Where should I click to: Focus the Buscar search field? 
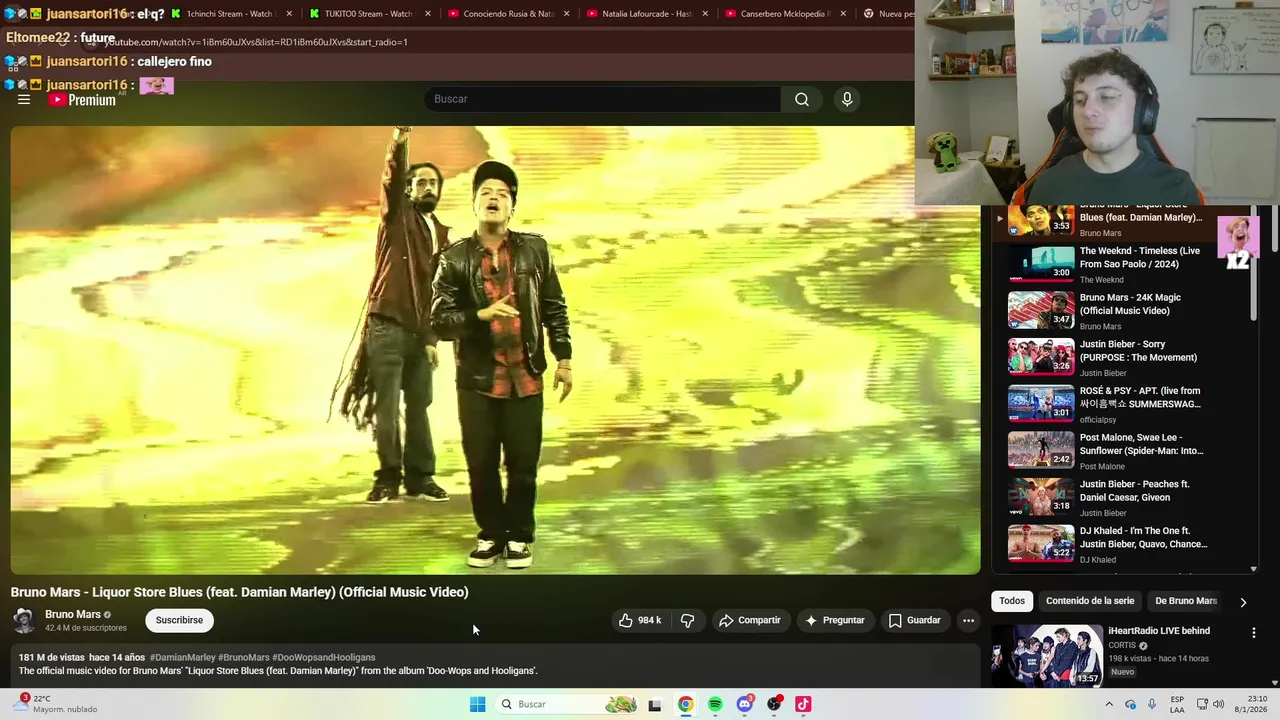pos(603,99)
